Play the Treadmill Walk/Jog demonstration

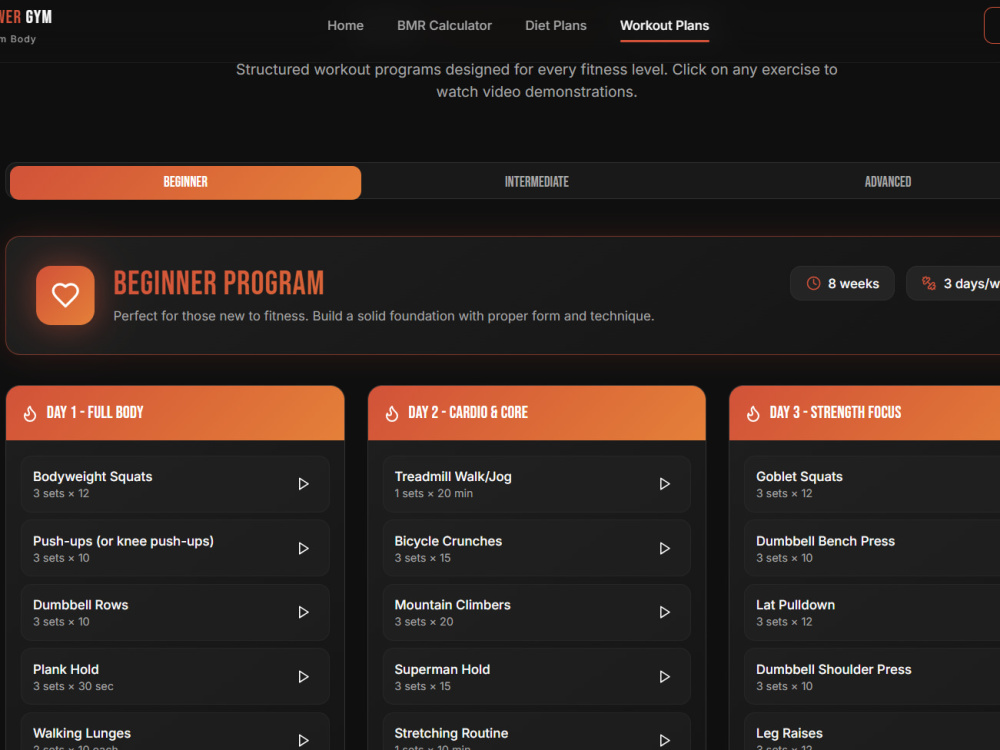tap(665, 484)
